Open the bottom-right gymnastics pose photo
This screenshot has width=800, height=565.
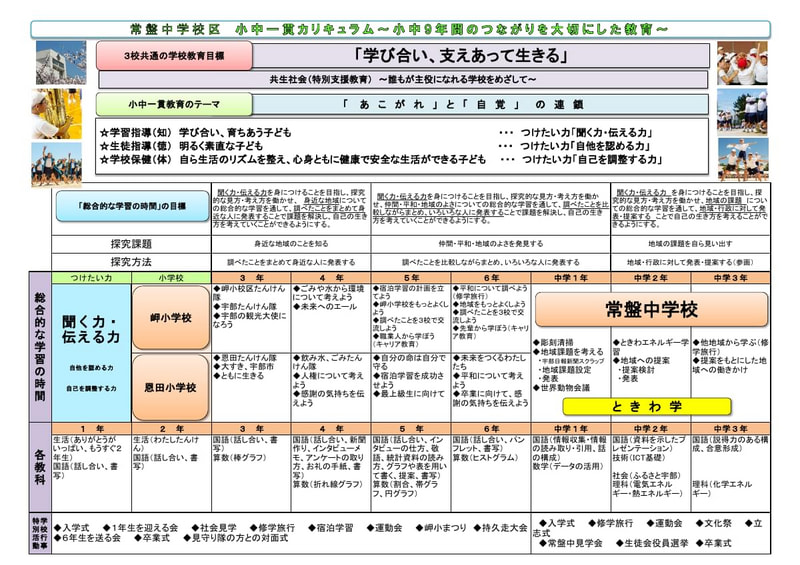743,160
